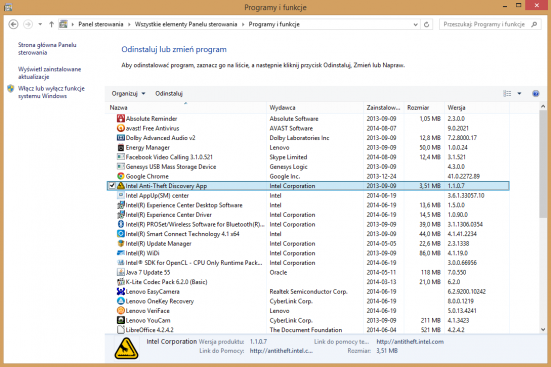Open Wyświetl zainstalowane aktualizacje link
This screenshot has width=551, height=367.
point(50,73)
